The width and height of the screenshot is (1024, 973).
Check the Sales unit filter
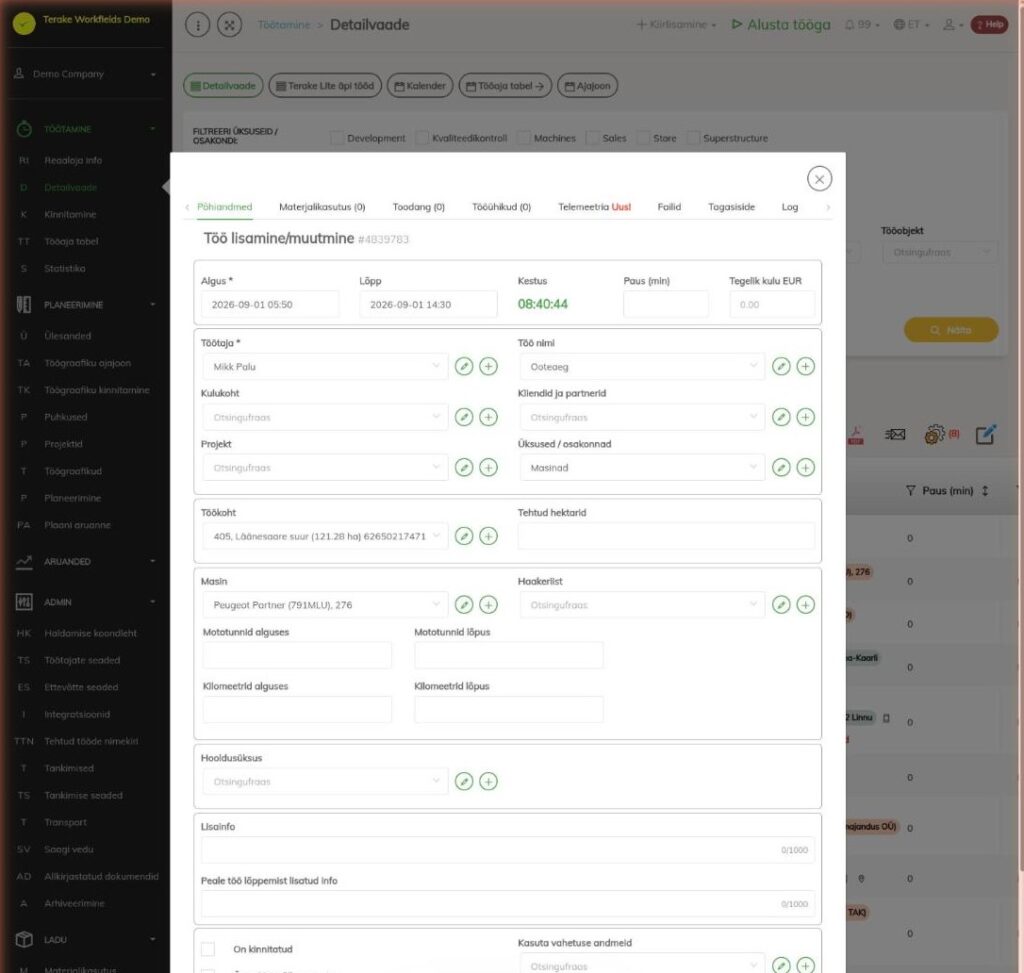pyautogui.click(x=592, y=138)
